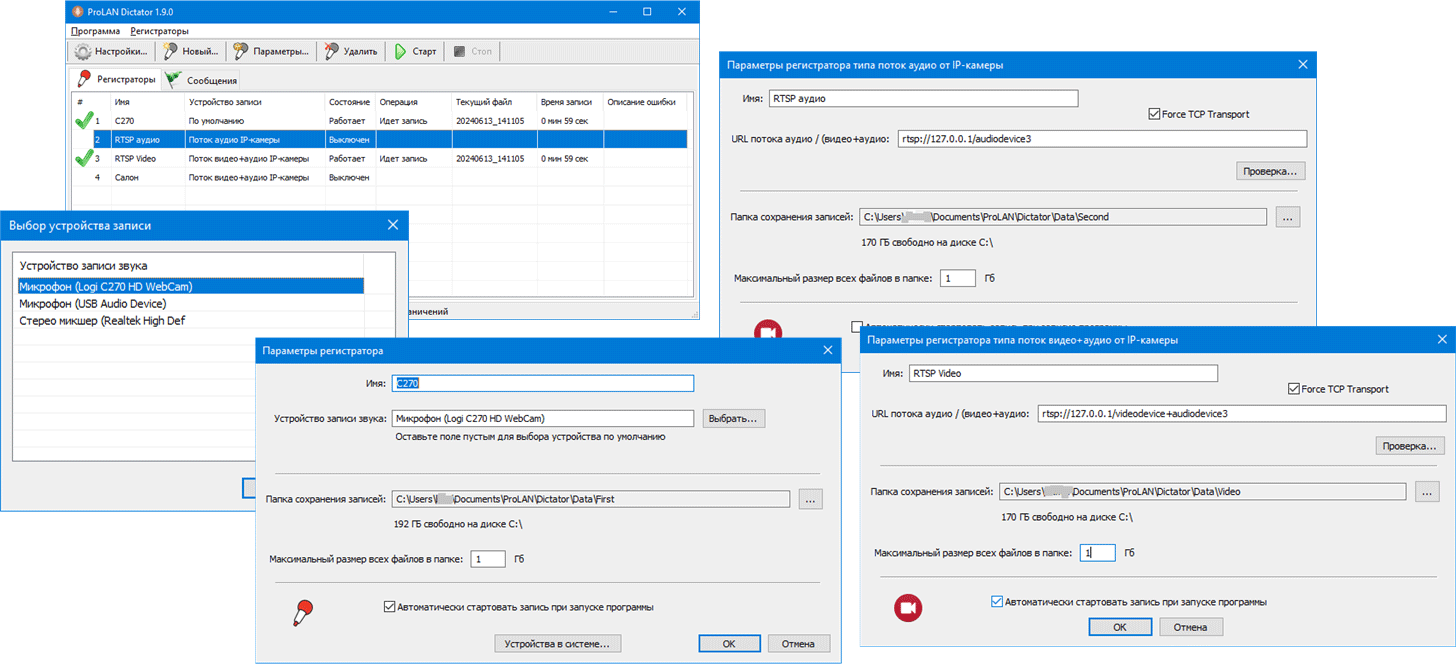Click the Стоп toolbar button

[x=472, y=51]
